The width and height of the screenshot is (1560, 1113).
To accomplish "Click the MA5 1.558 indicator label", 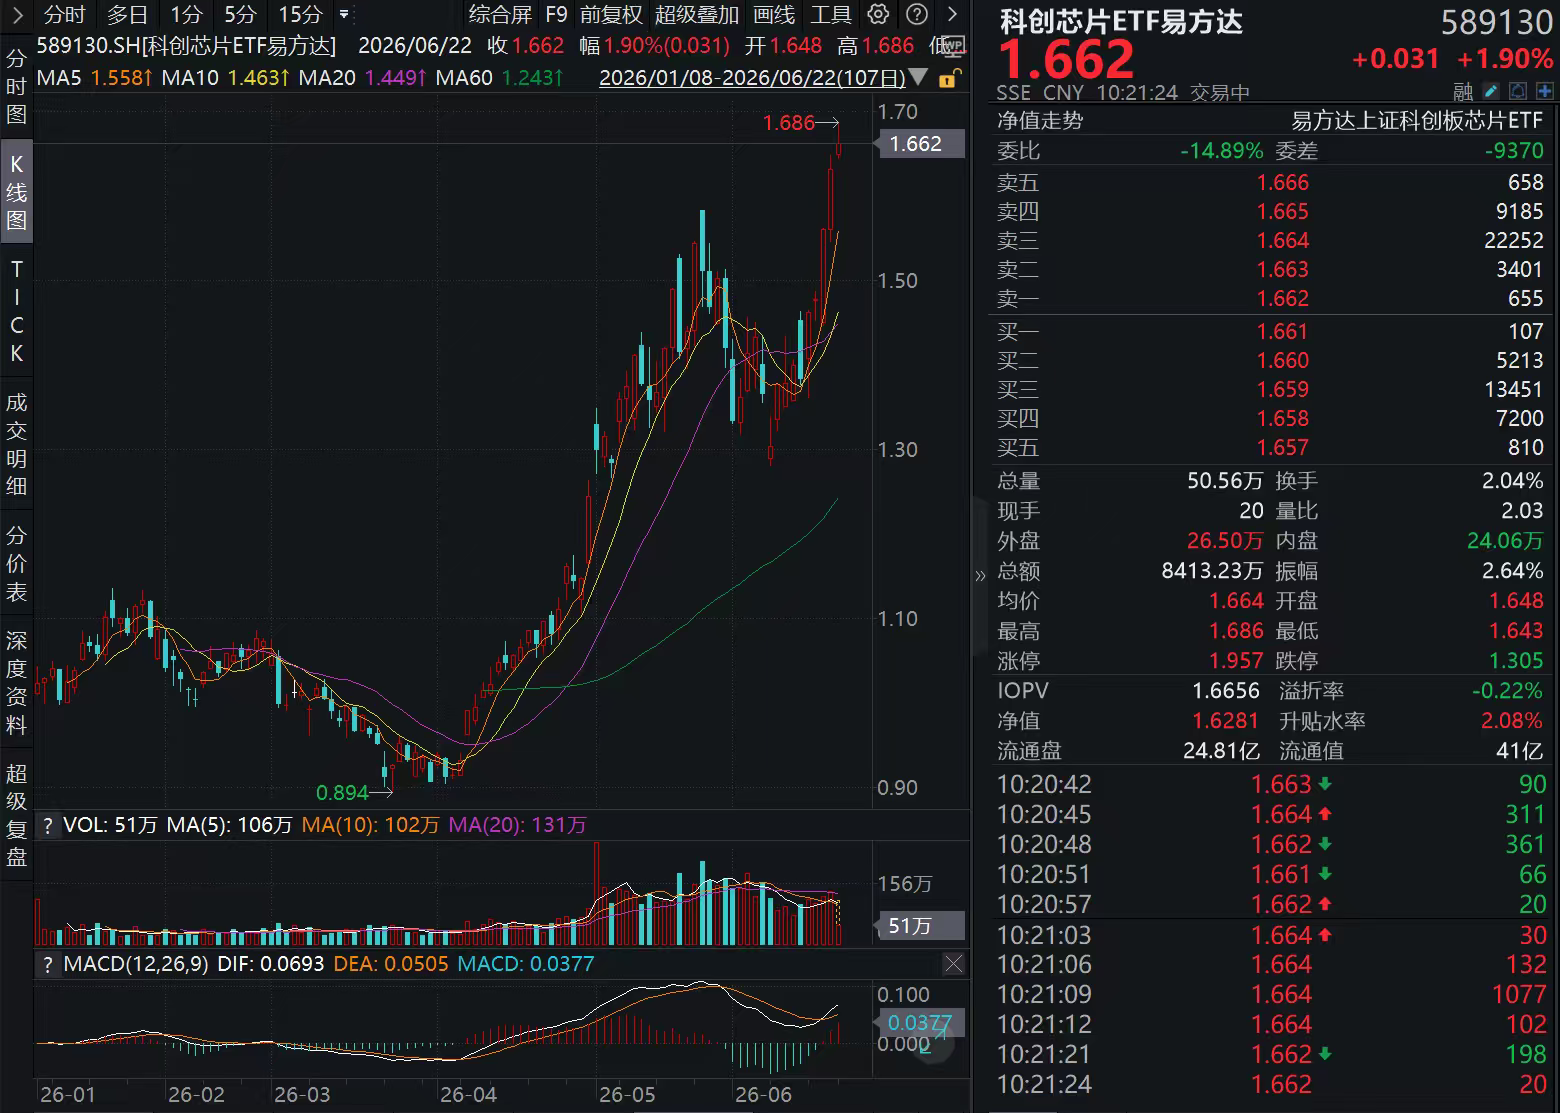I will [94, 78].
